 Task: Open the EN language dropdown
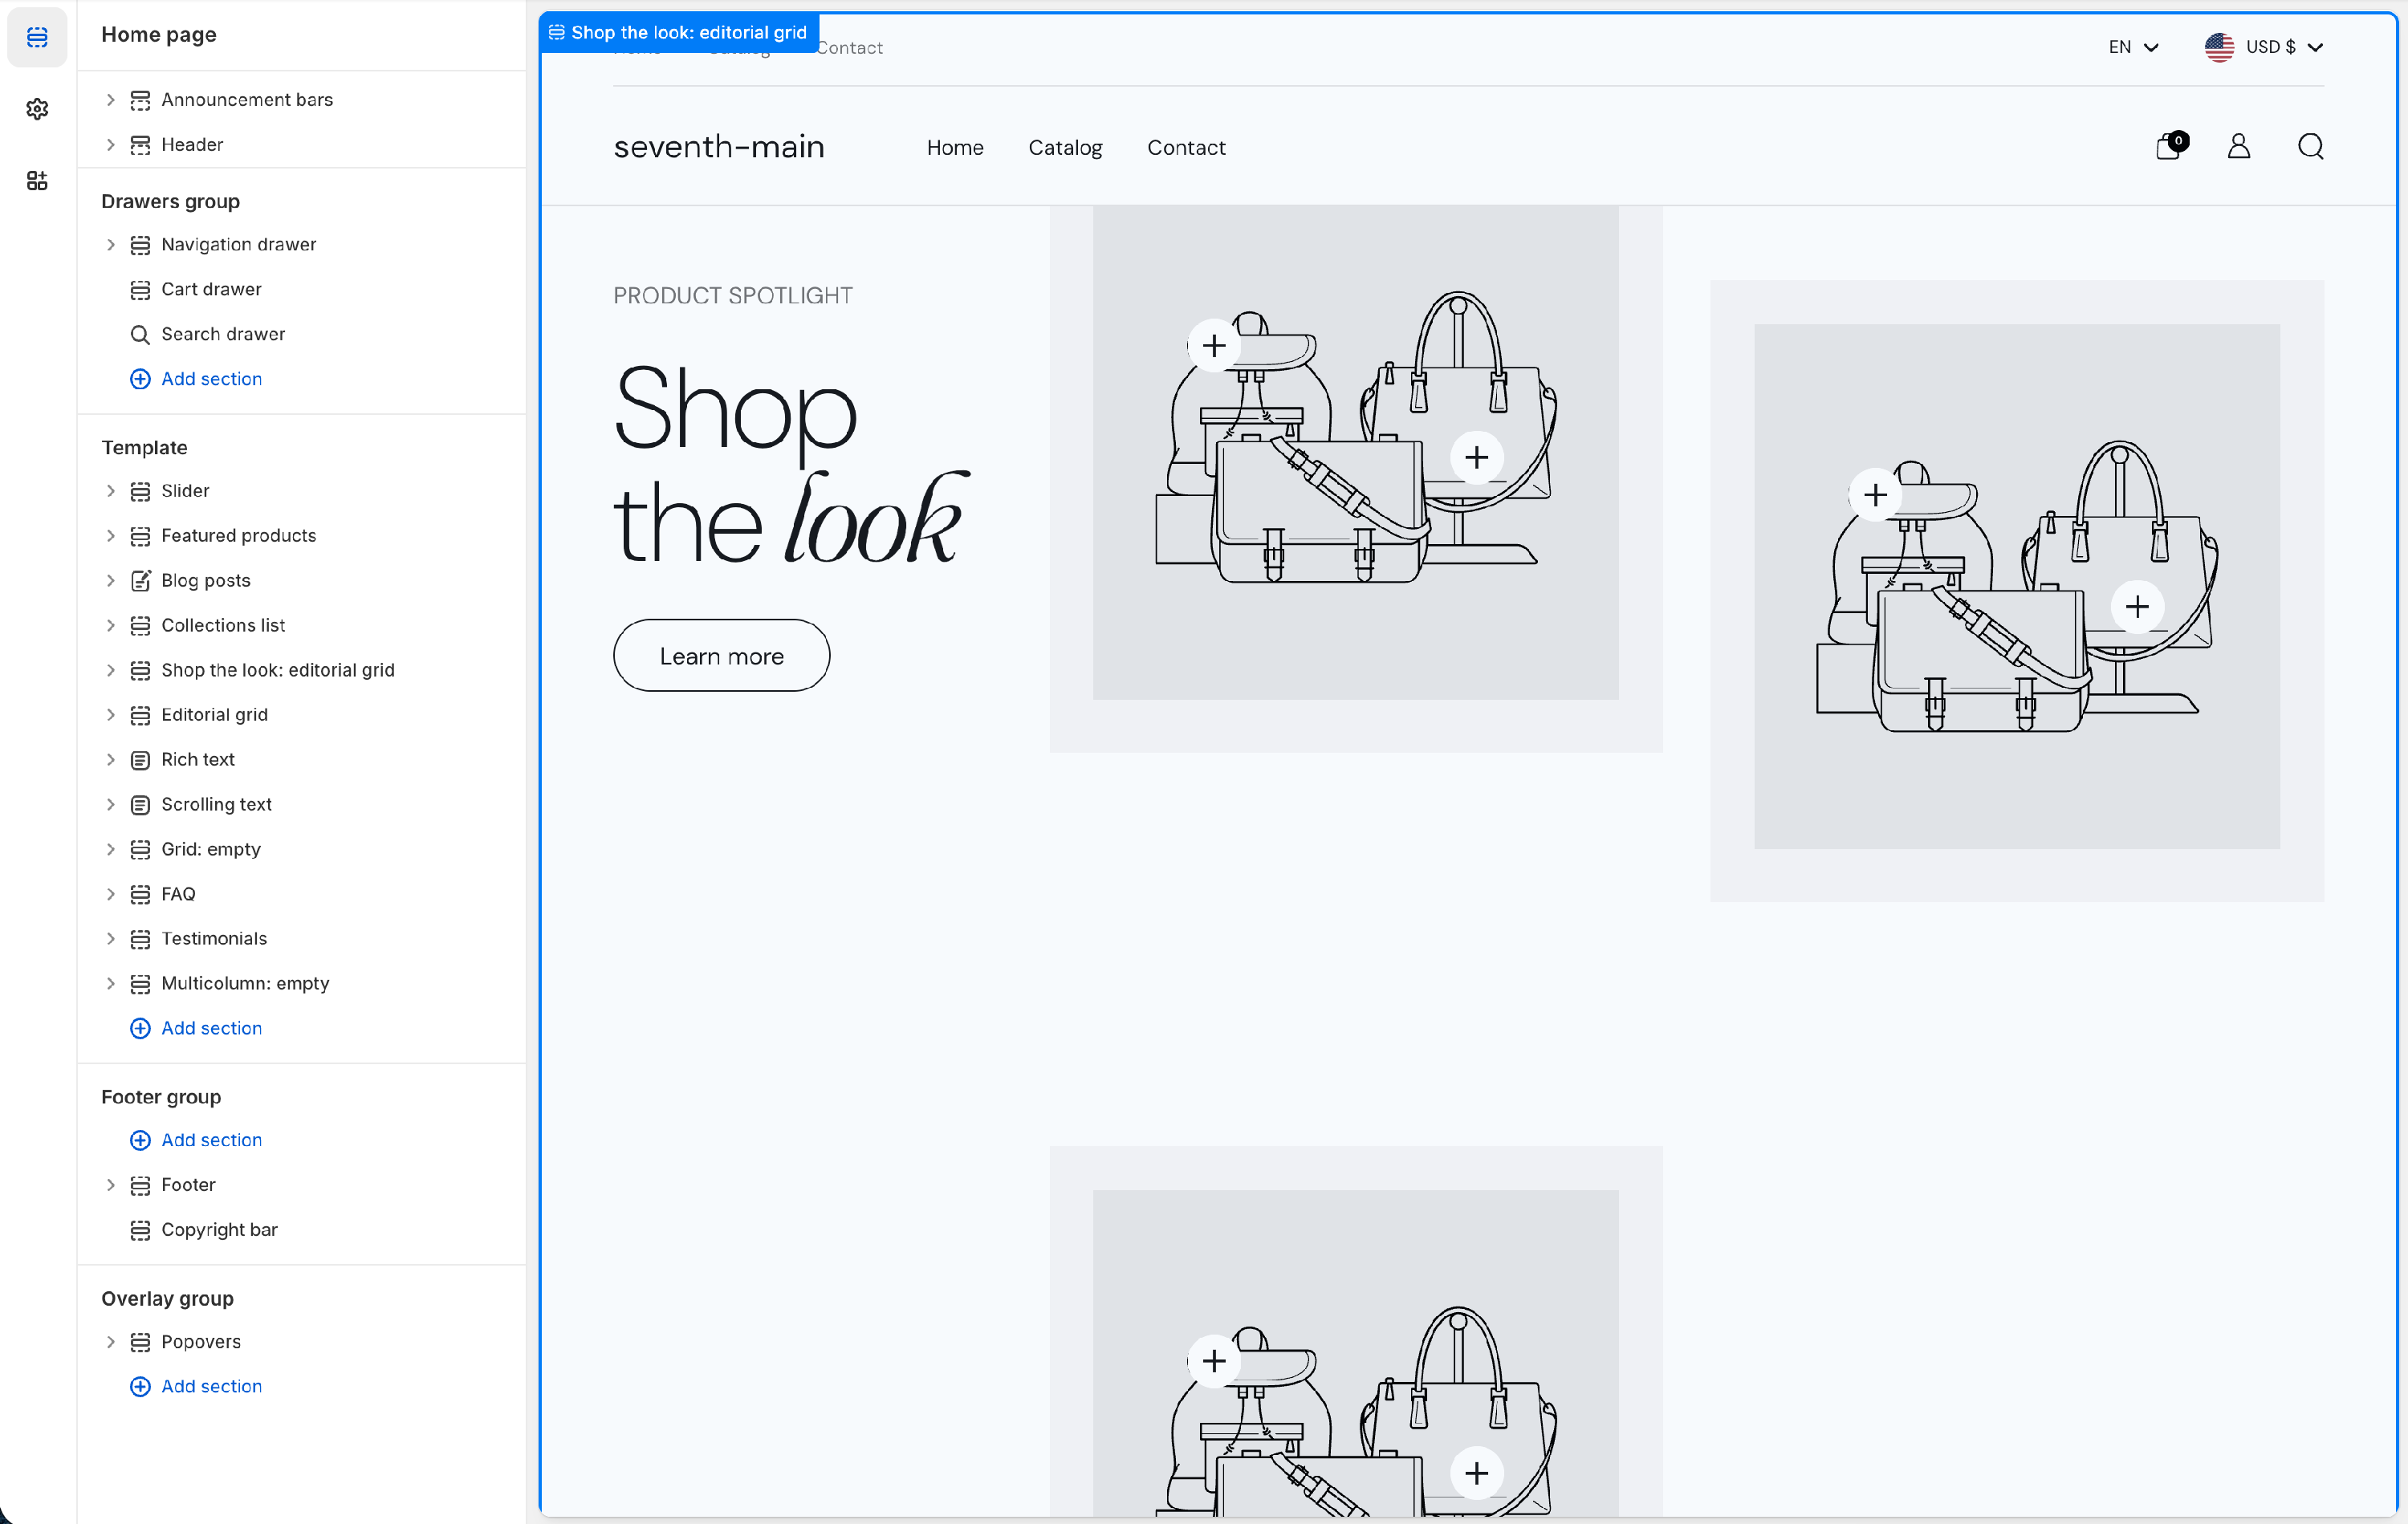[2133, 47]
